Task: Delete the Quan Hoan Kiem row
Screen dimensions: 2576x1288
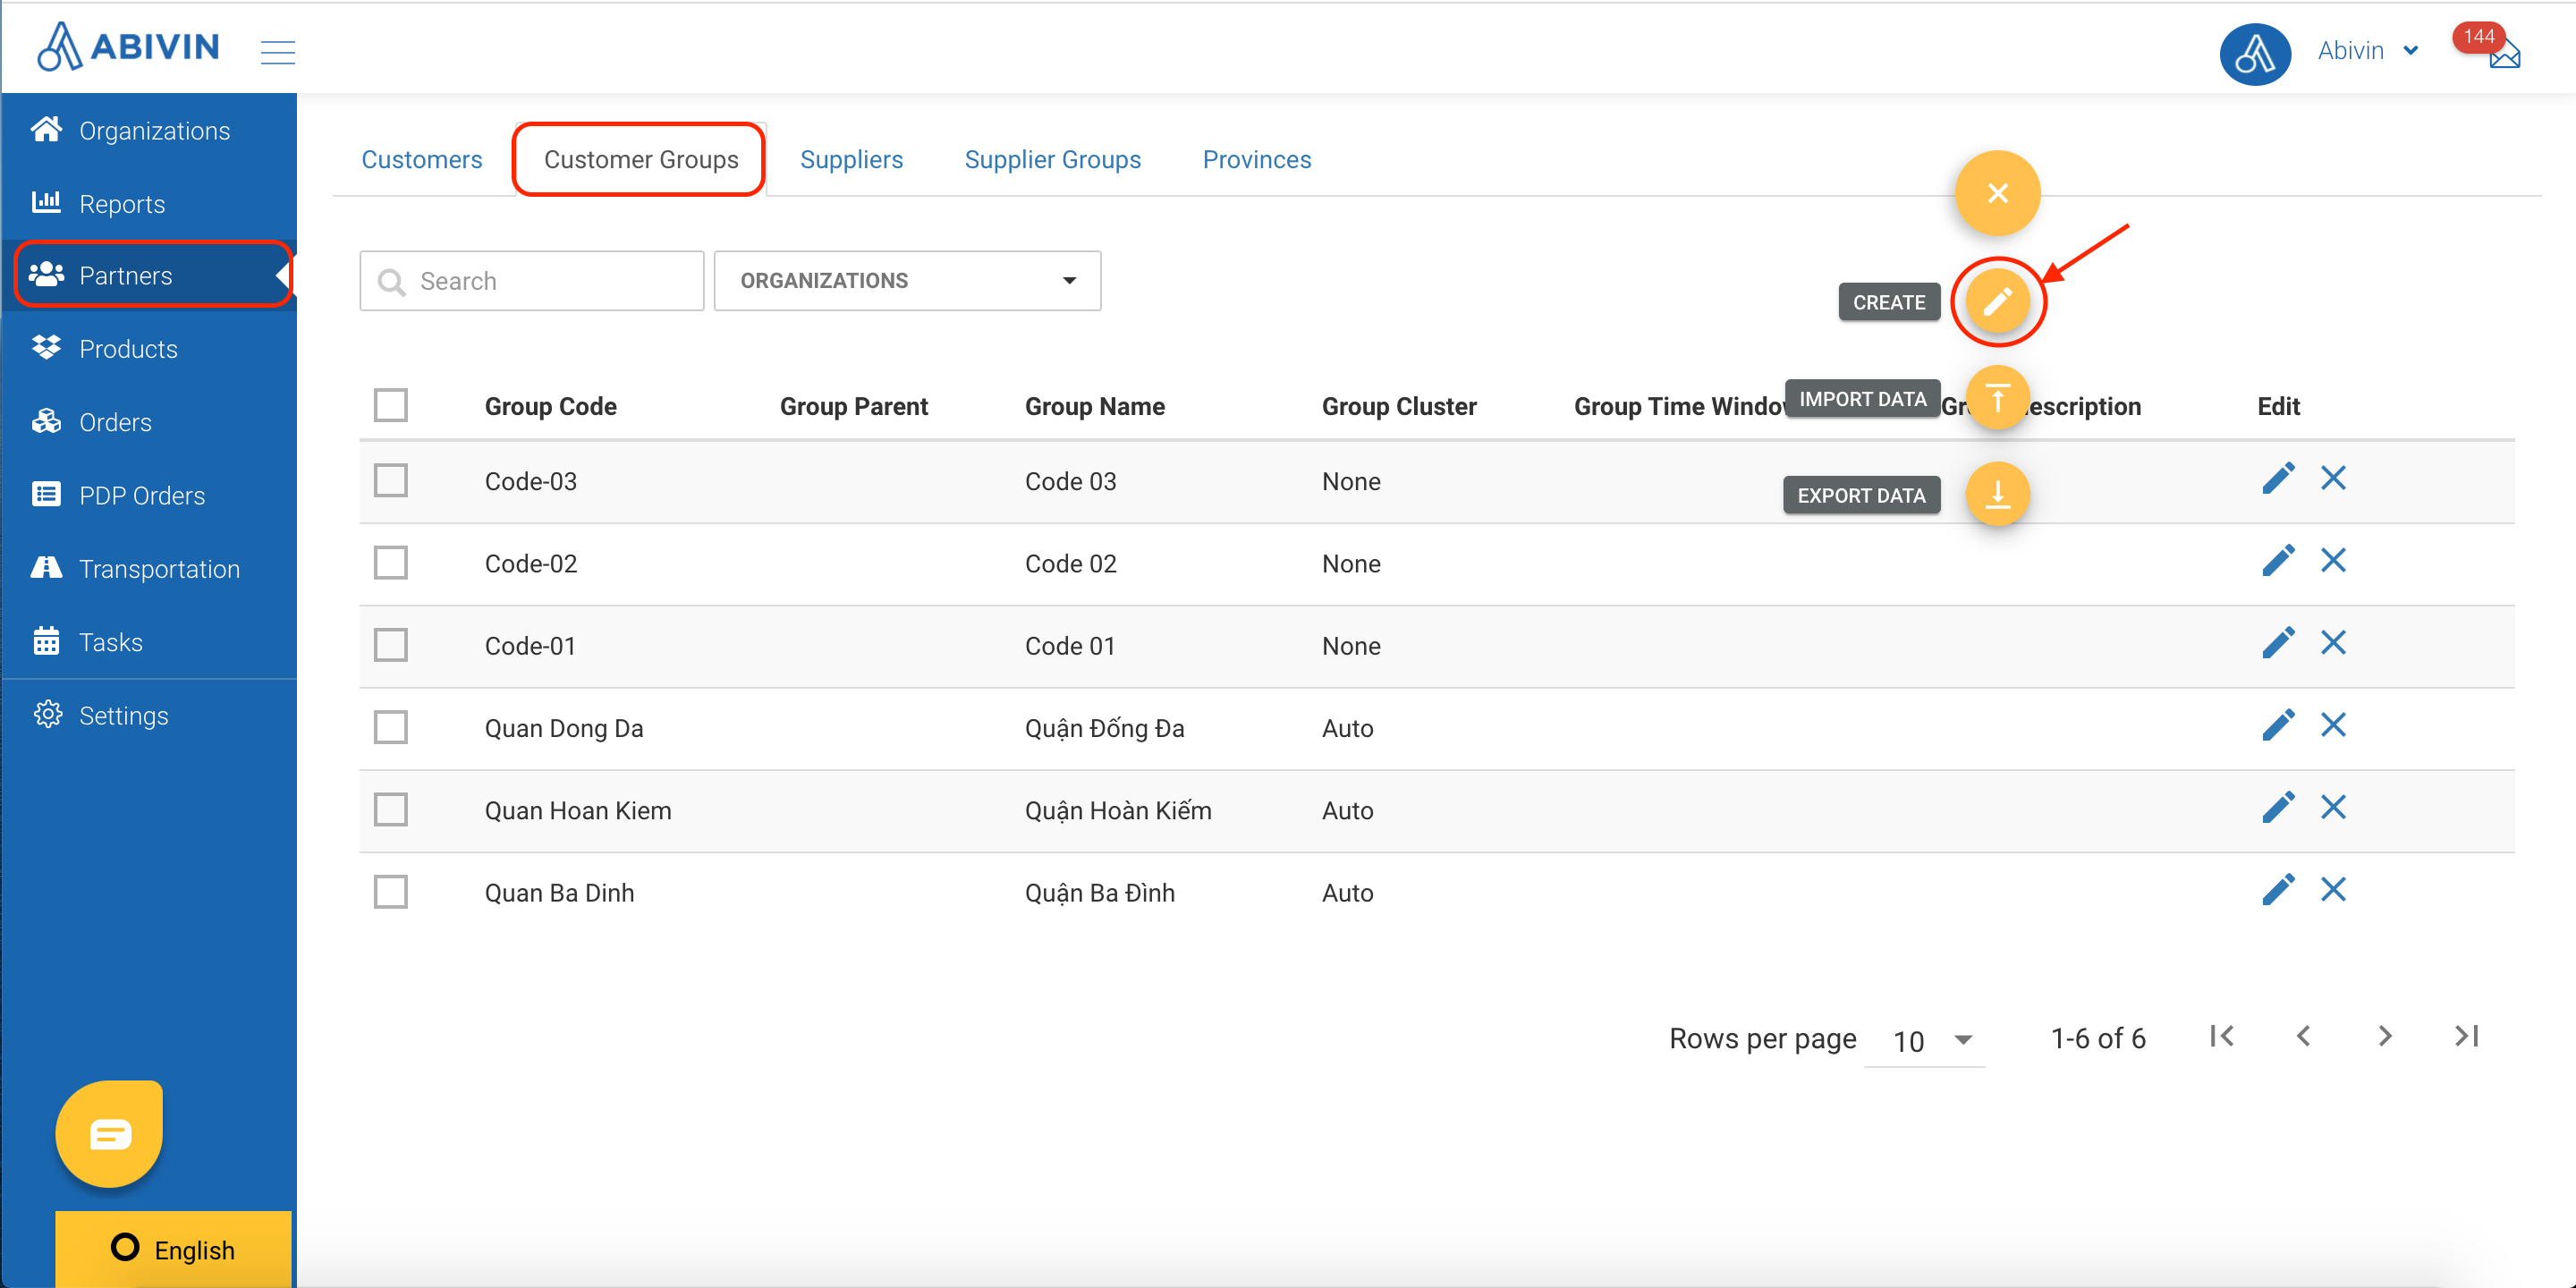Action: click(x=2333, y=808)
